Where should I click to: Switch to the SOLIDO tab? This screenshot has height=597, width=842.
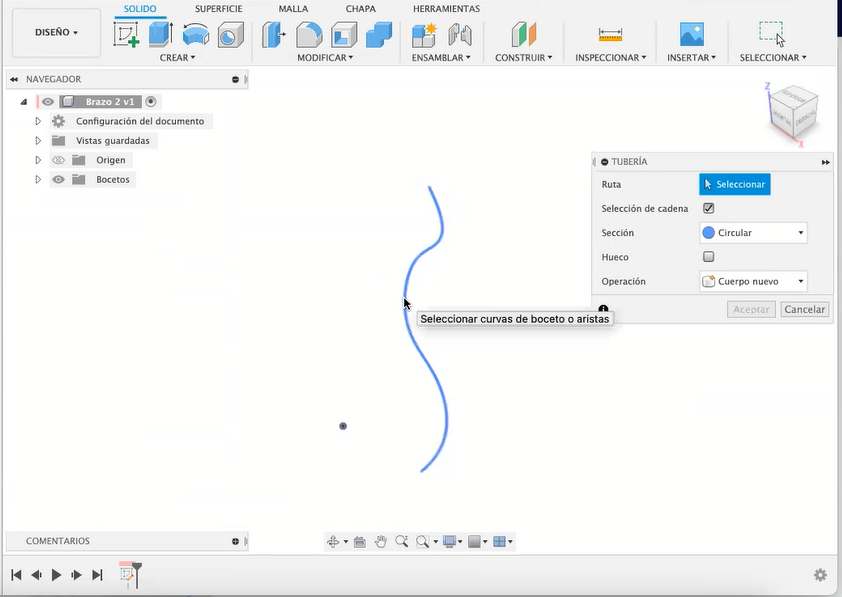coord(140,9)
